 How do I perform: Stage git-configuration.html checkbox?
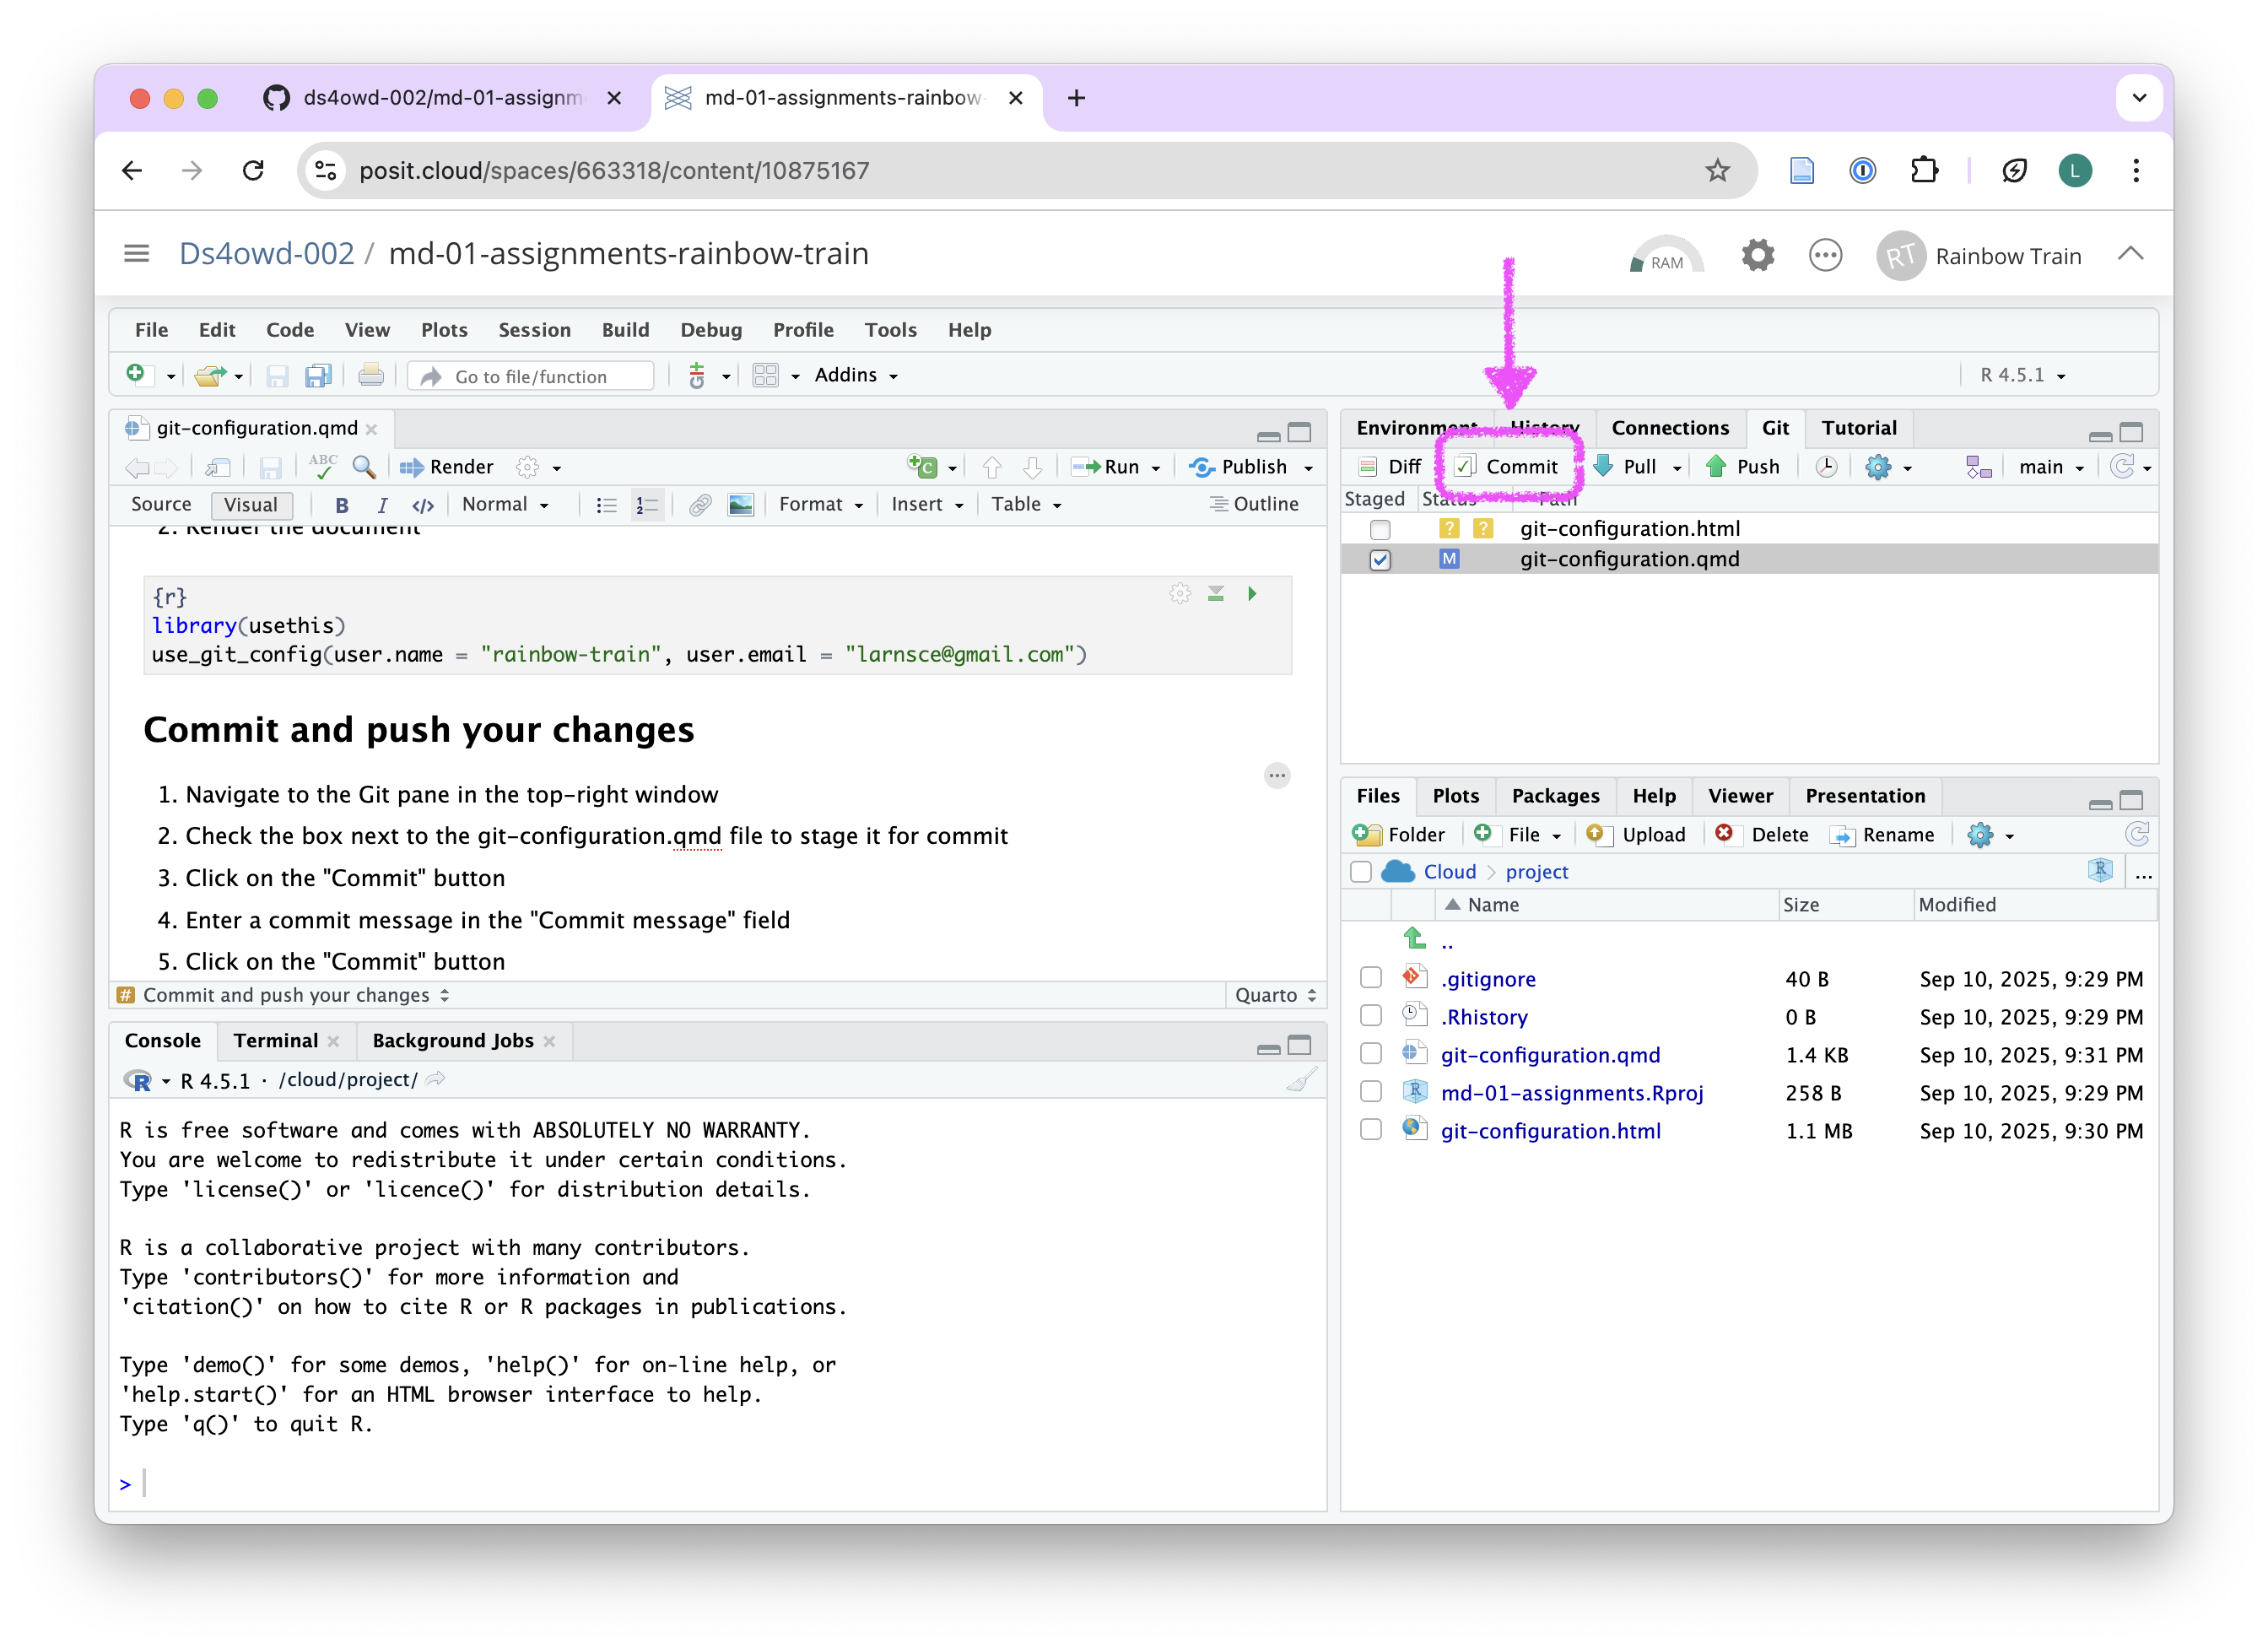pyautogui.click(x=1380, y=529)
